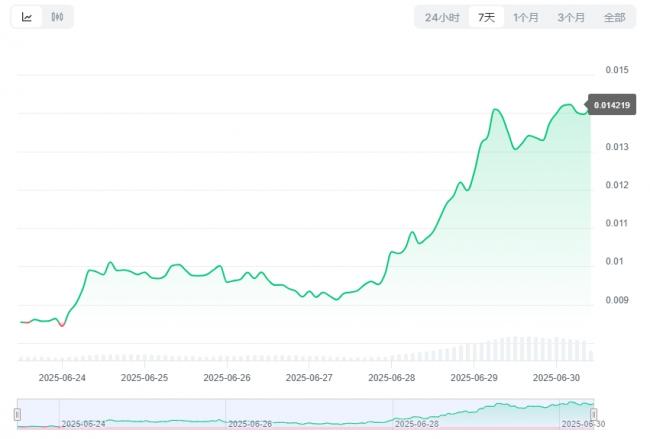The width and height of the screenshot is (650, 439).
Task: Click the 2025-06-25 axis date label
Action: pyautogui.click(x=145, y=378)
